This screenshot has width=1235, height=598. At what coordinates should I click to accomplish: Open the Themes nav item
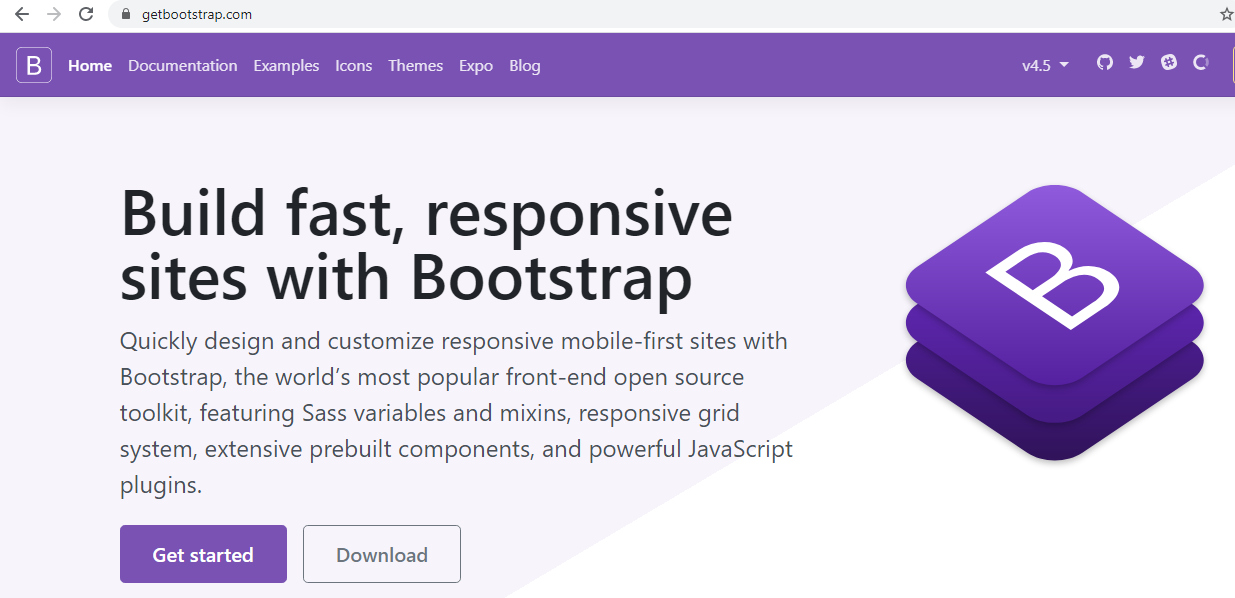[416, 65]
